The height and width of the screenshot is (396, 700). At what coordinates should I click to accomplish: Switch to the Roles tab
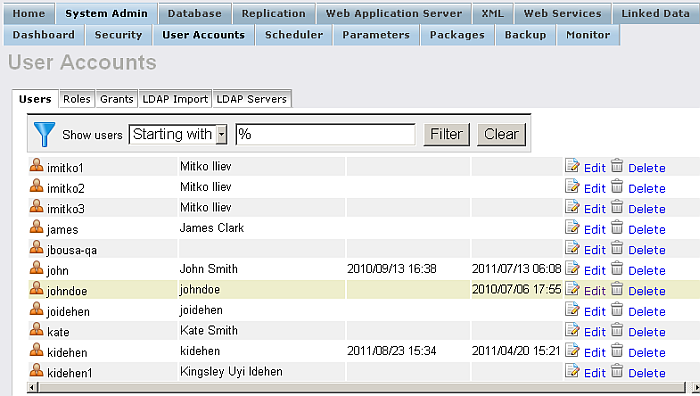pyautogui.click(x=77, y=99)
